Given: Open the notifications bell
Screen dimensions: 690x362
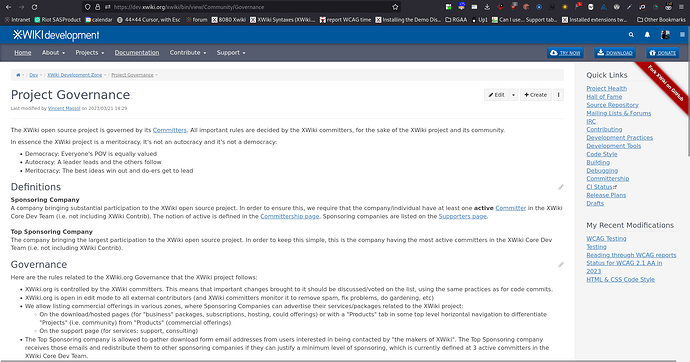Looking at the screenshot, I should (647, 35).
